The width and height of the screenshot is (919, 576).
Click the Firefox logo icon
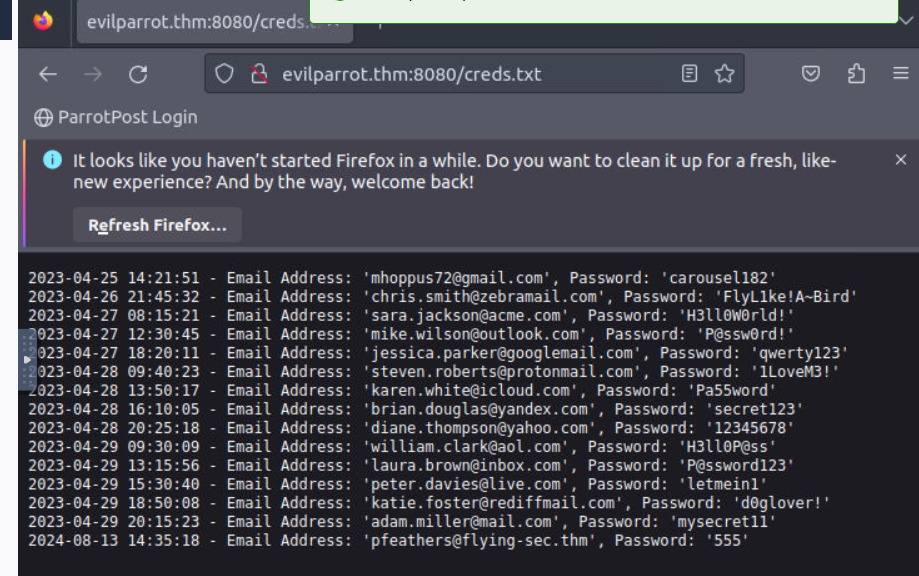point(43,21)
